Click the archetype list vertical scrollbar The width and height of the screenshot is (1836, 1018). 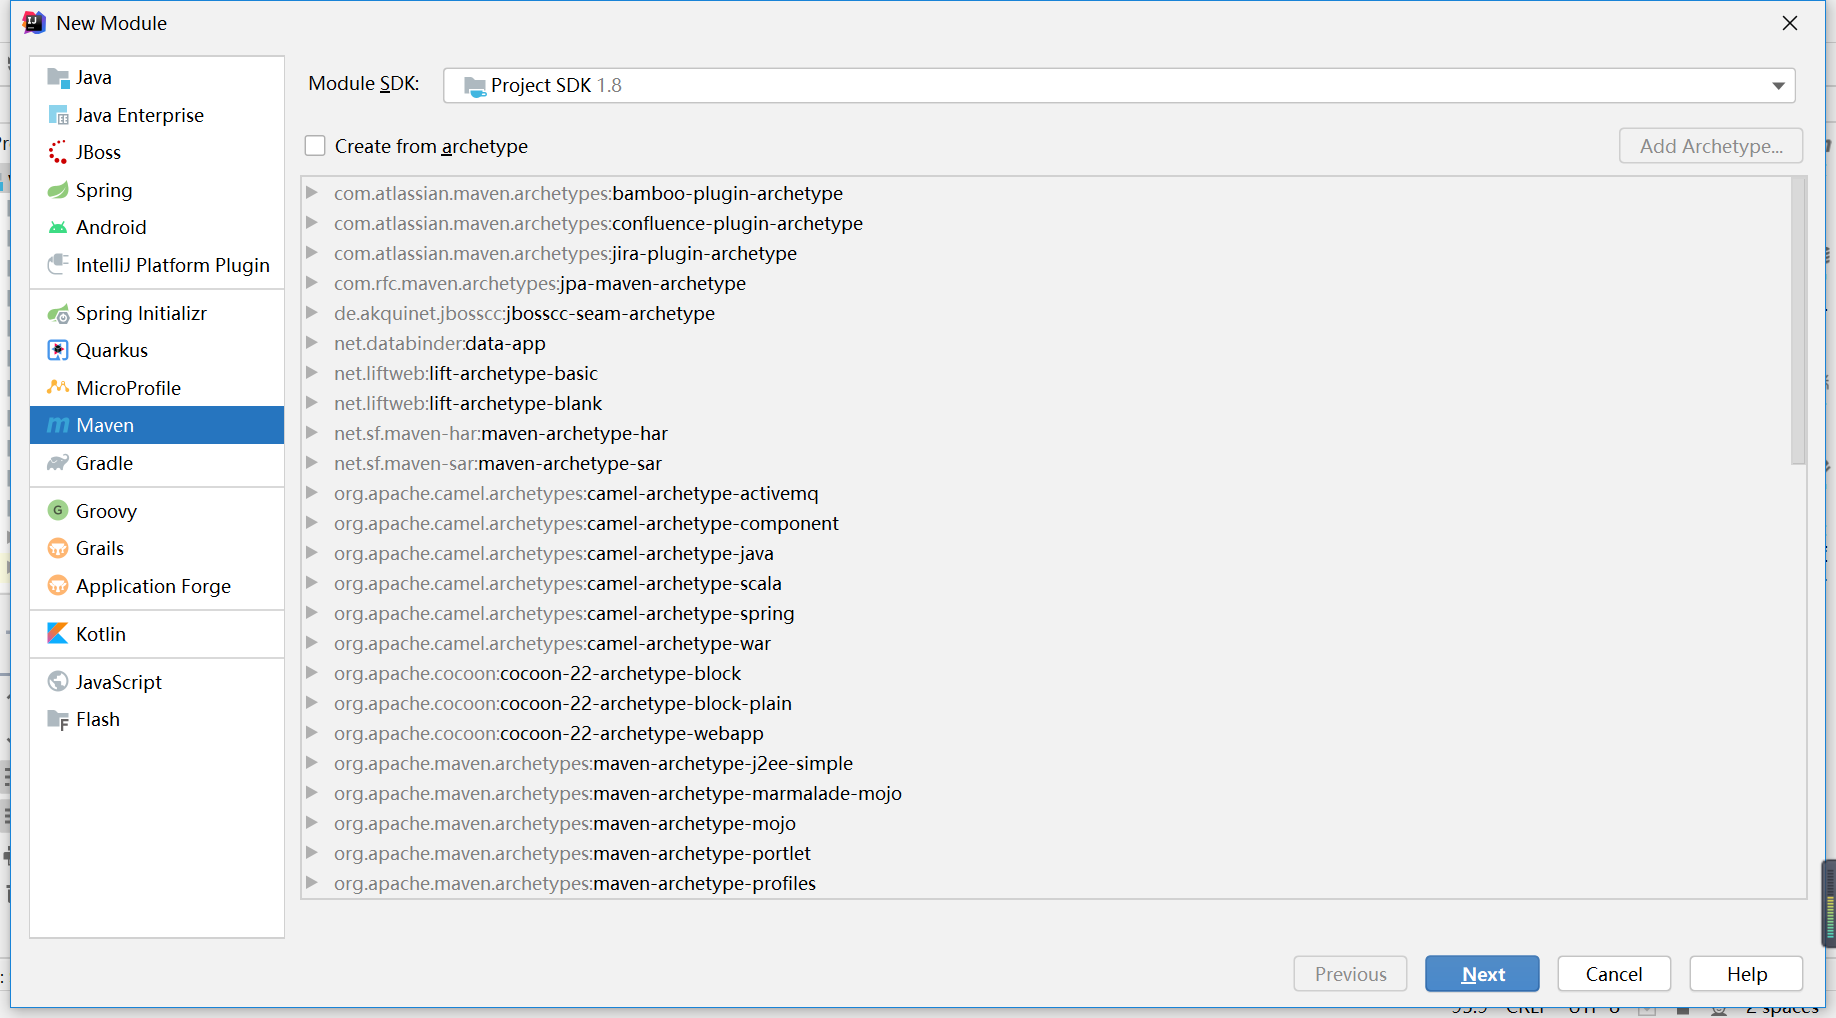[x=1798, y=321]
